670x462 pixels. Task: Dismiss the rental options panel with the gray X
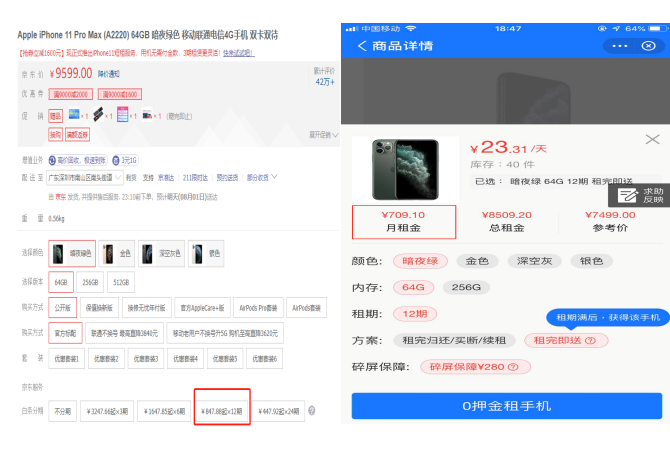(652, 139)
